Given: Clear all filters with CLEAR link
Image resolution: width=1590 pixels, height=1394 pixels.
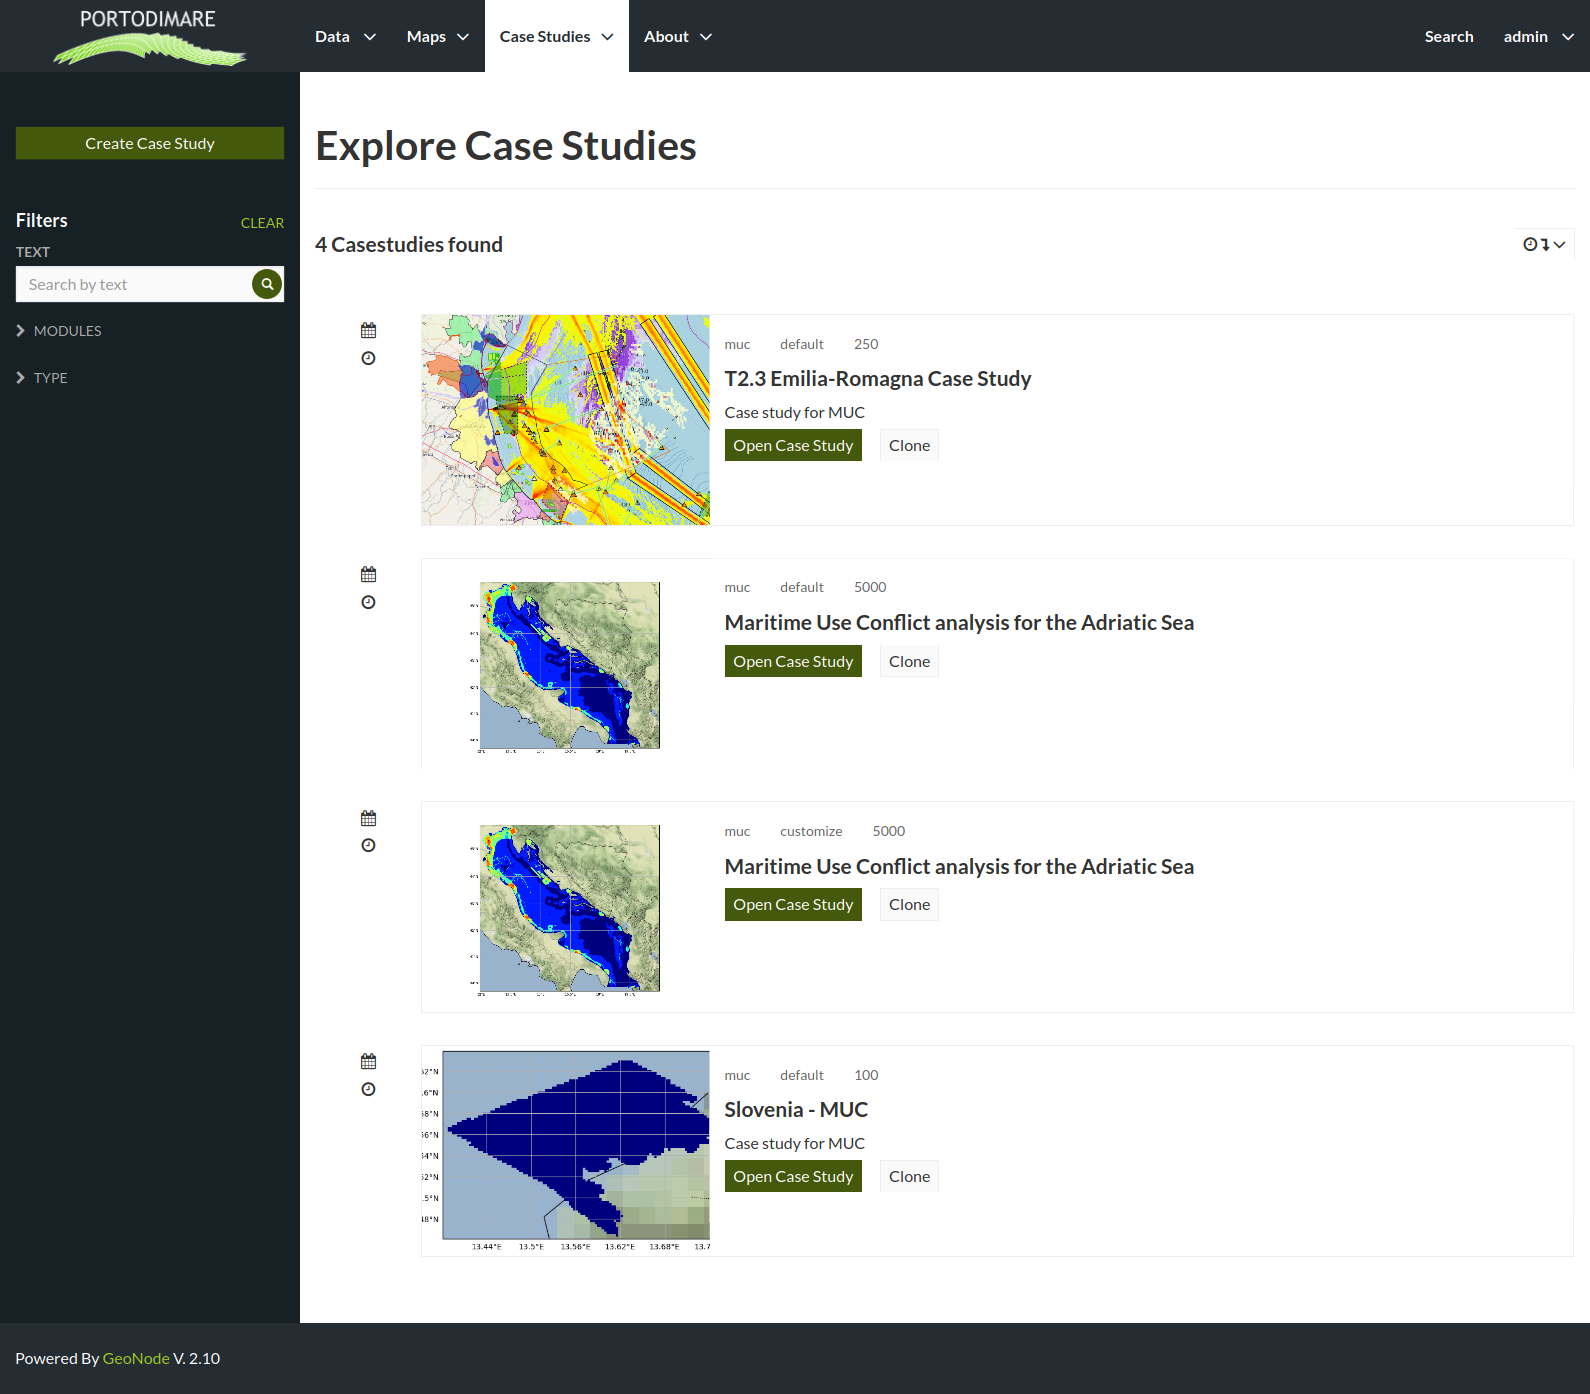Looking at the screenshot, I should [262, 223].
